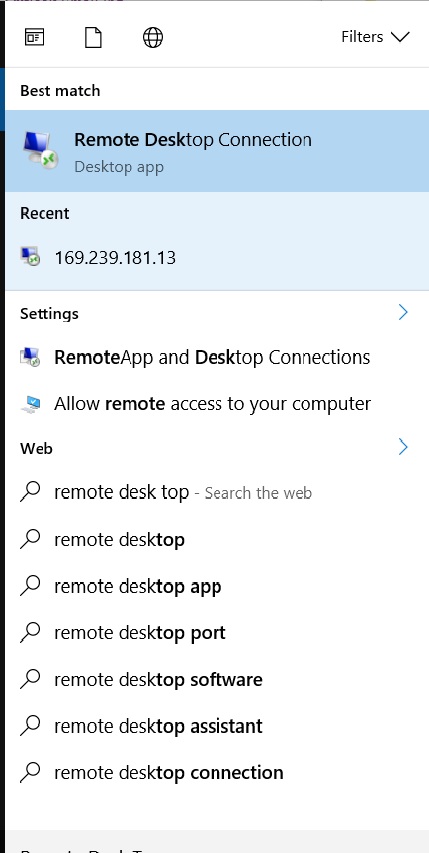429x853 pixels.
Task: Select the Documents filter icon
Action: [x=94, y=38]
